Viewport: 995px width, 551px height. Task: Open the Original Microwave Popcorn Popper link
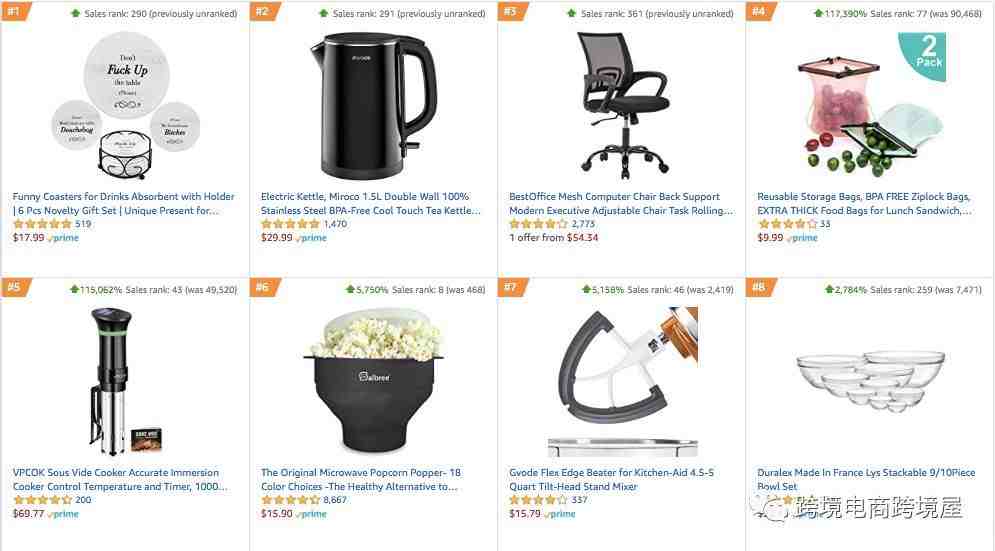[x=360, y=479]
